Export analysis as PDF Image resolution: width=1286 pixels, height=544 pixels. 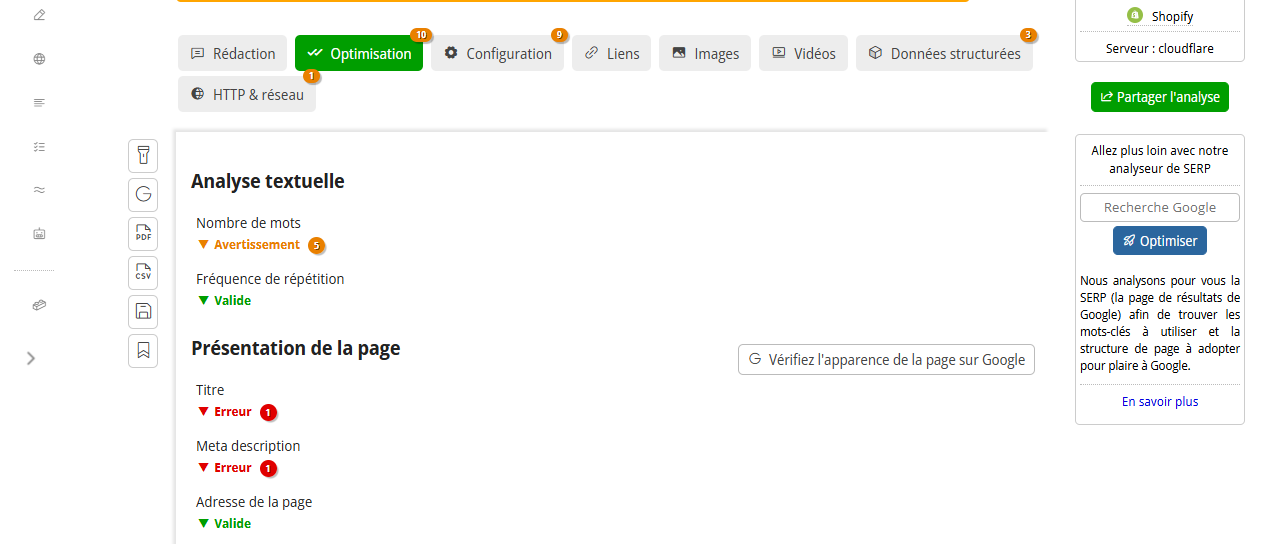[x=143, y=234]
